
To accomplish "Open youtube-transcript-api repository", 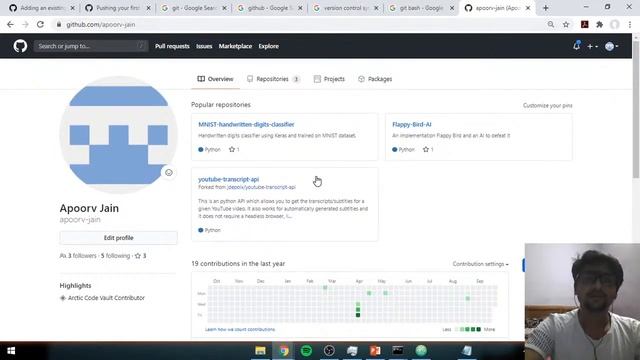I will tap(229, 179).
